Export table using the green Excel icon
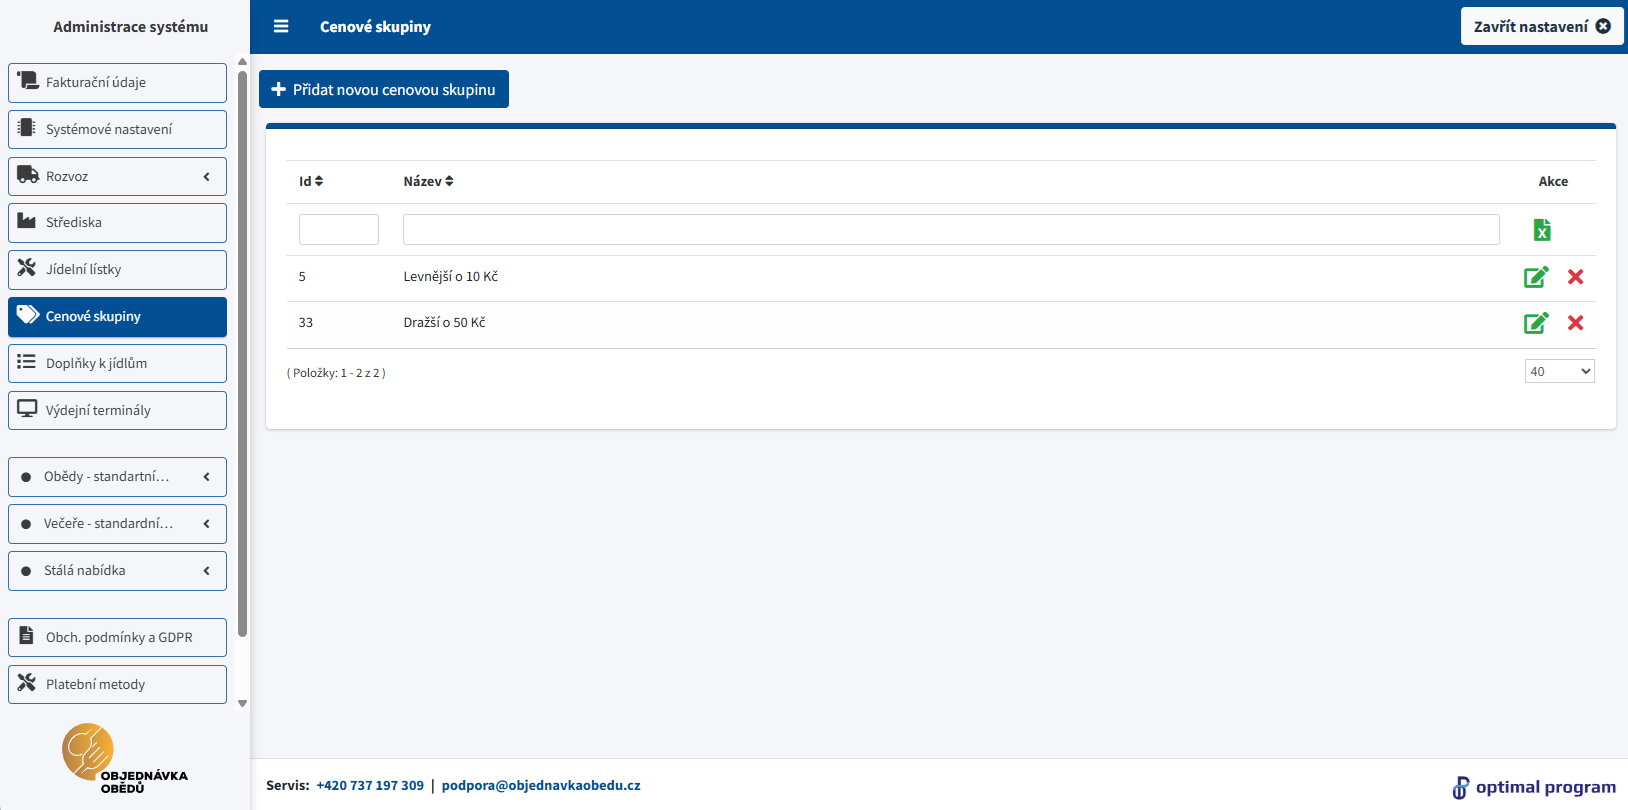 (1542, 230)
